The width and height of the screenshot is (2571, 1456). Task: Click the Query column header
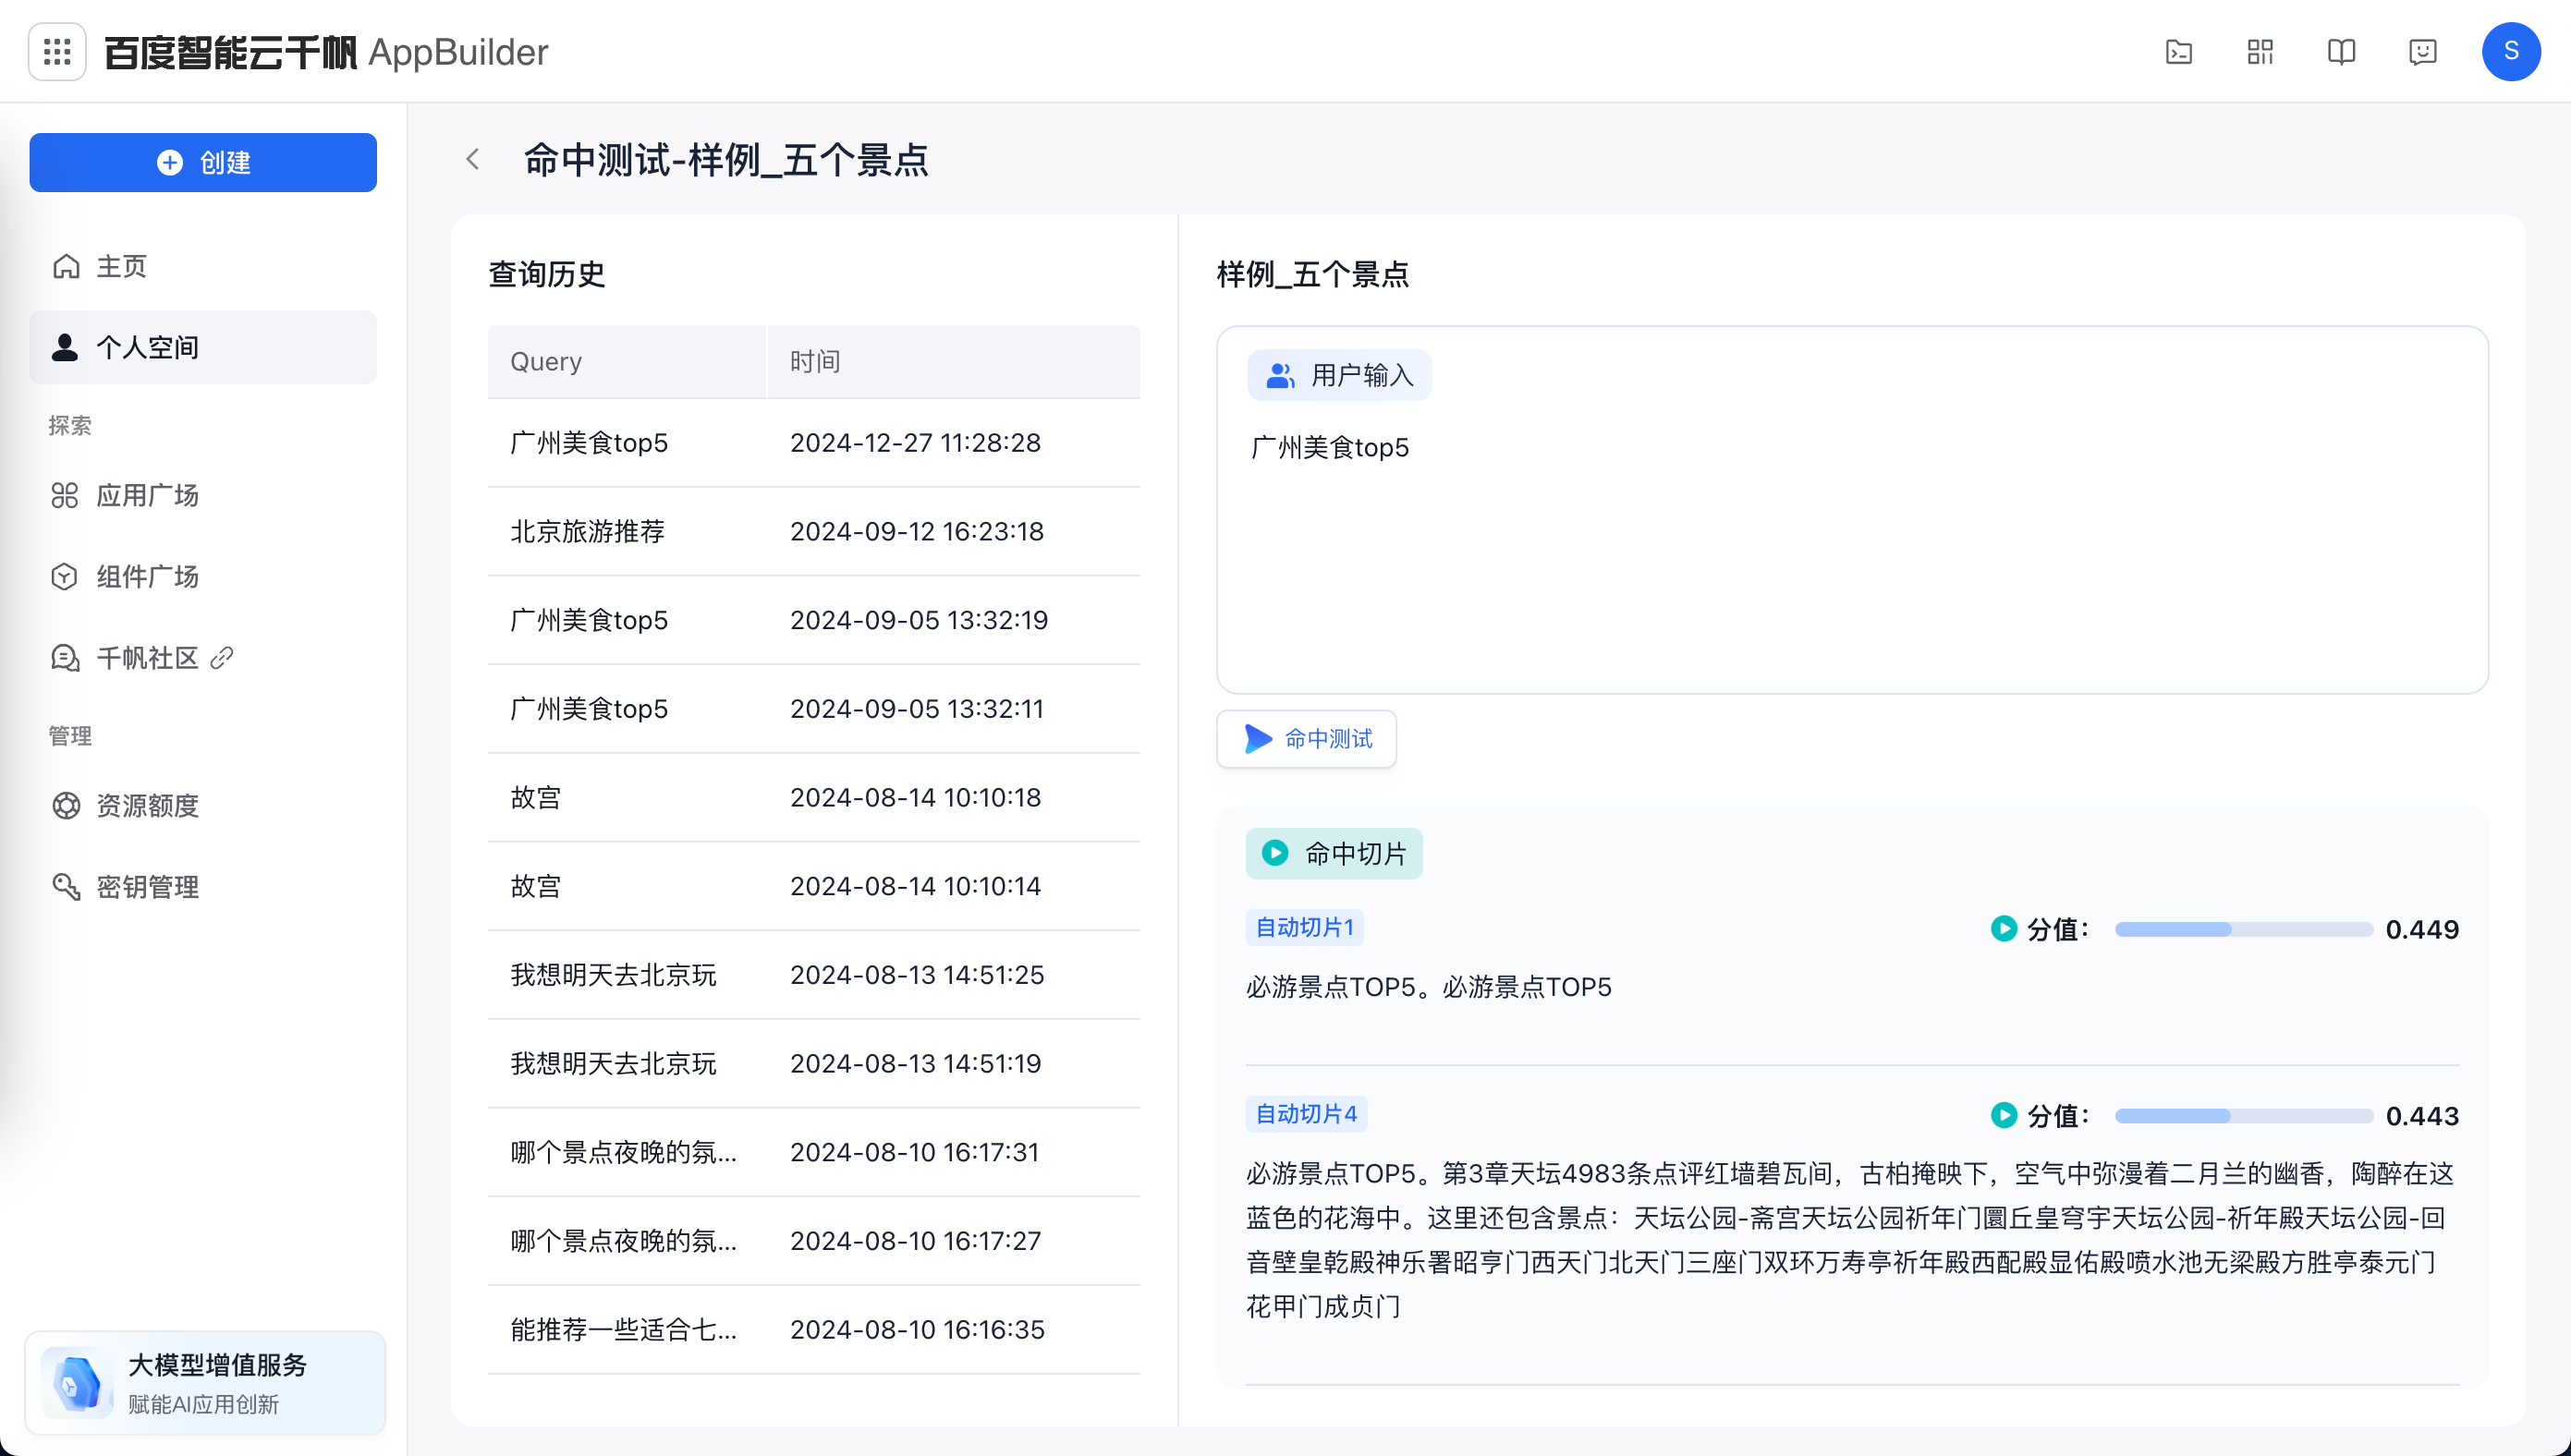click(626, 361)
